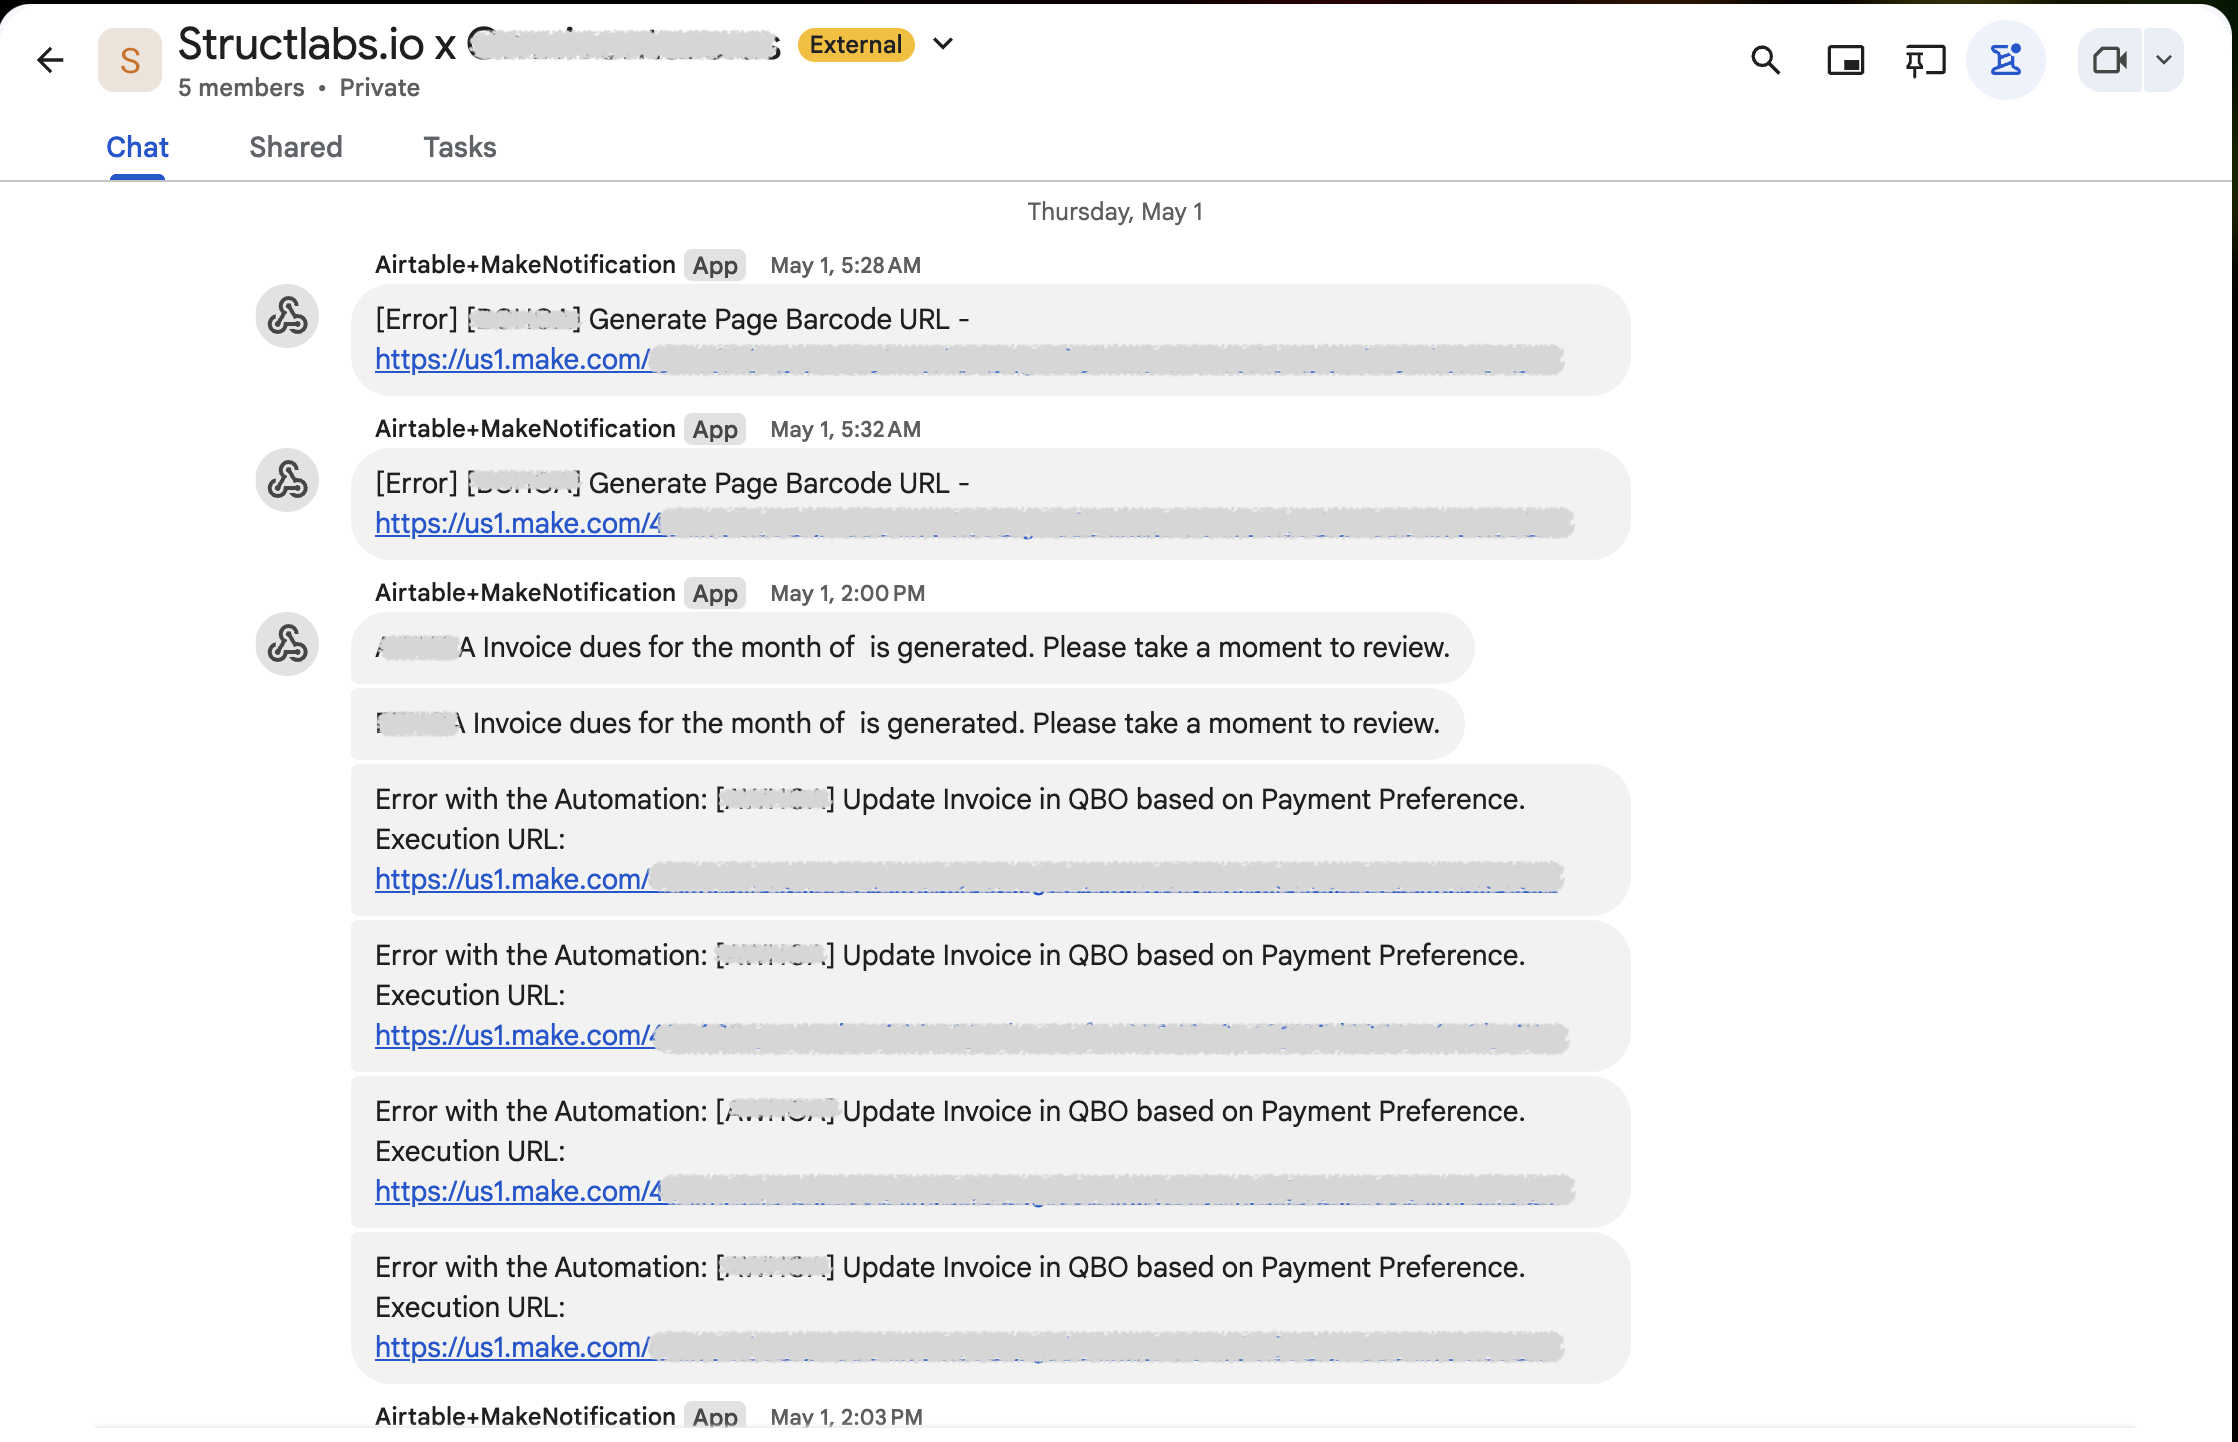Click the 'May 1, 5:32 AM' timestamp
The height and width of the screenshot is (1442, 2238).
[x=846, y=430]
